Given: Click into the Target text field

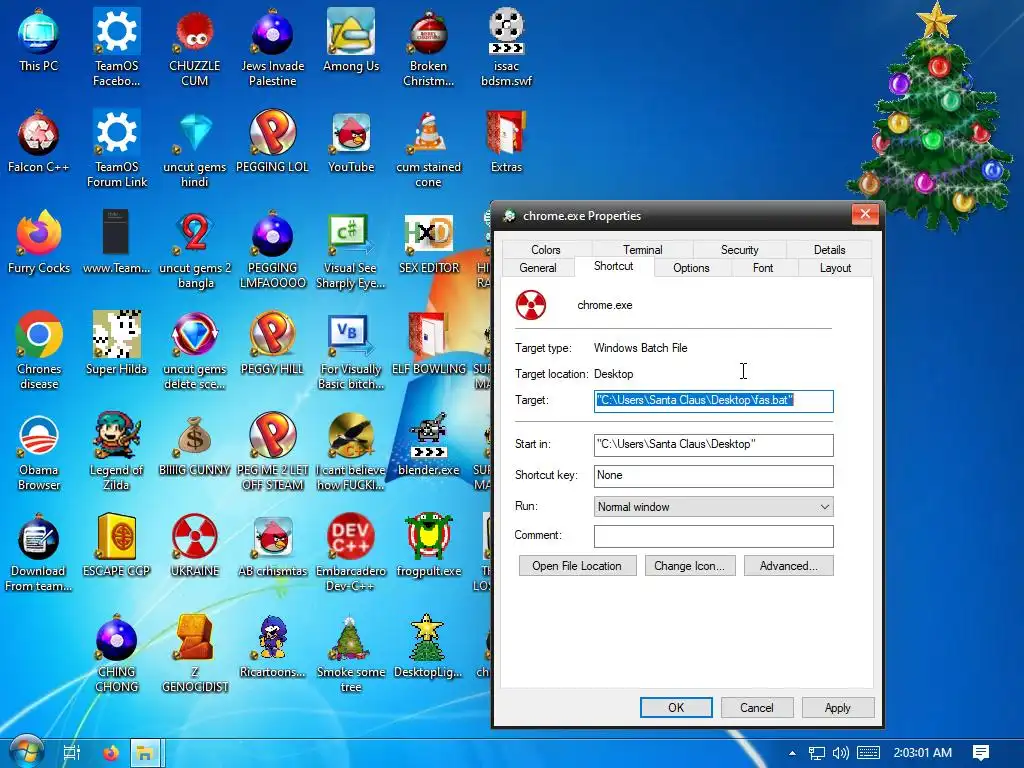Looking at the screenshot, I should (x=713, y=400).
